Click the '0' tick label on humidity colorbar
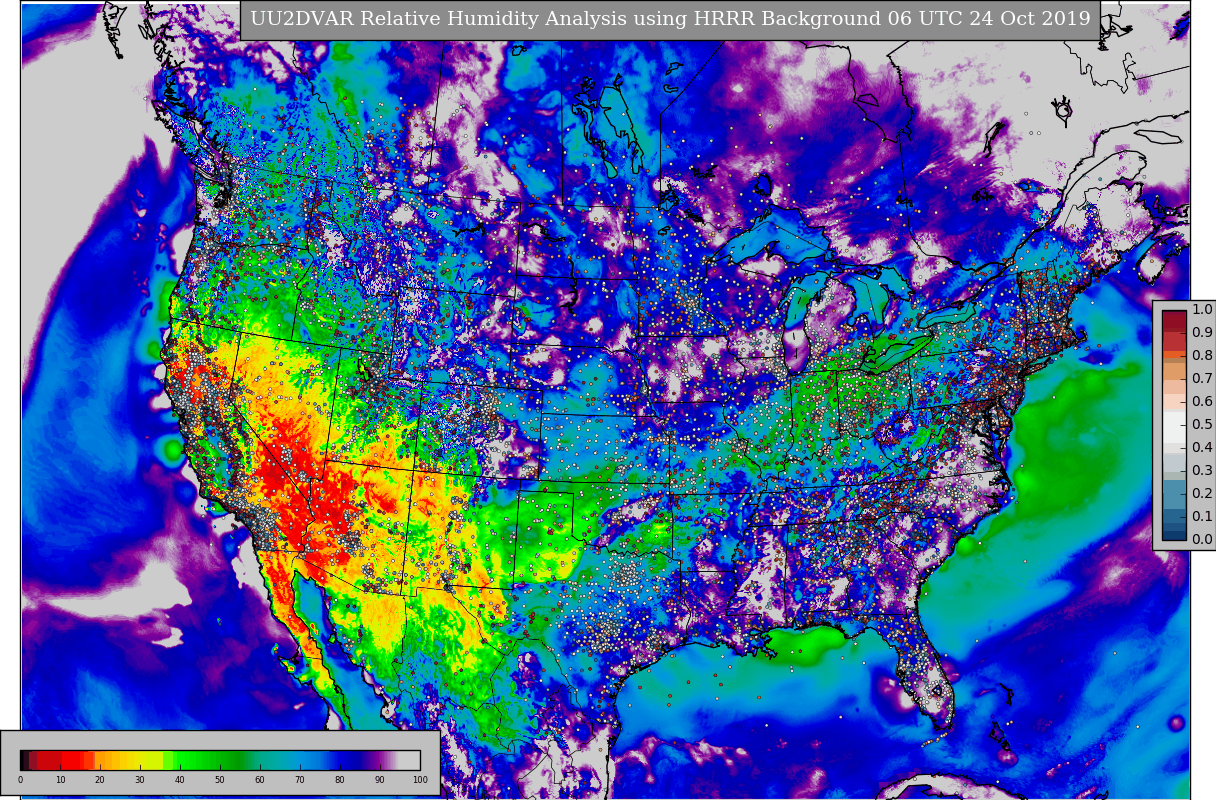This screenshot has width=1216, height=800. (x=20, y=780)
